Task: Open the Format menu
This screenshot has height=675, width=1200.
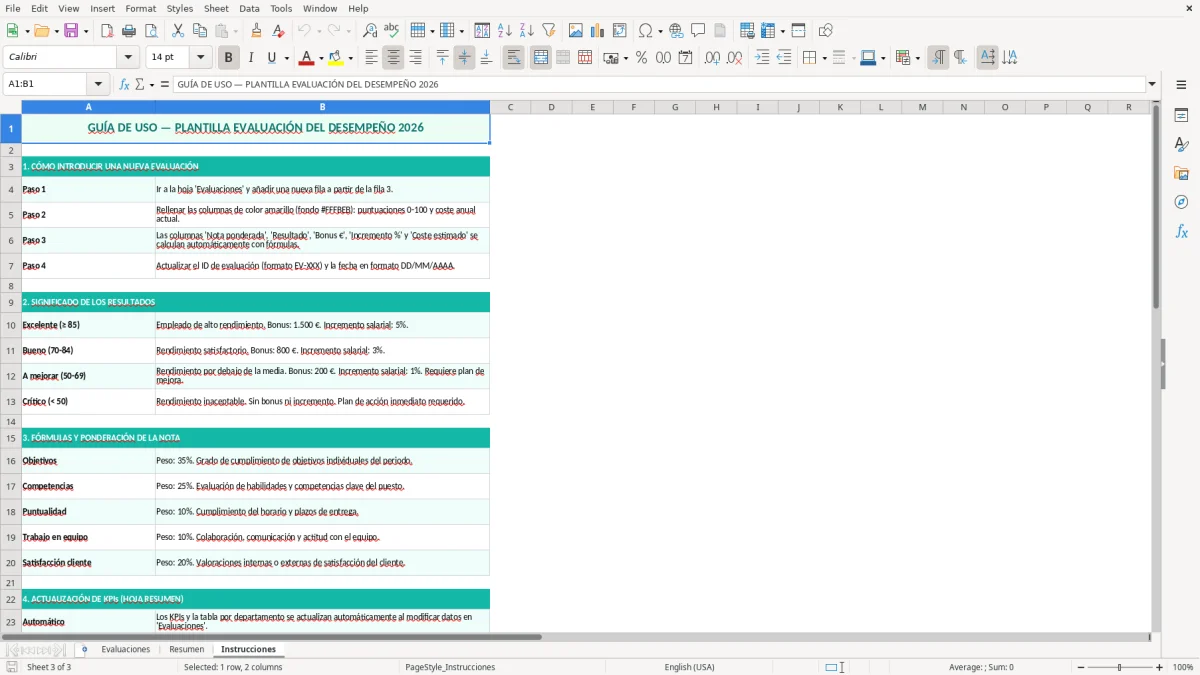Action: (x=141, y=8)
